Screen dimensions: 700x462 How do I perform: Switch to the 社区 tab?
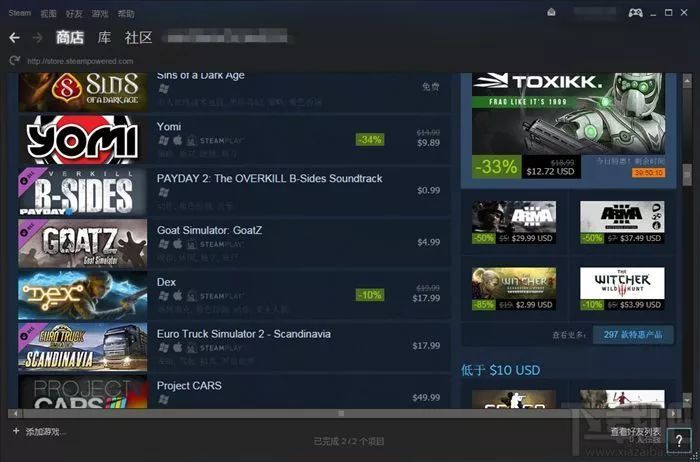pyautogui.click(x=139, y=37)
